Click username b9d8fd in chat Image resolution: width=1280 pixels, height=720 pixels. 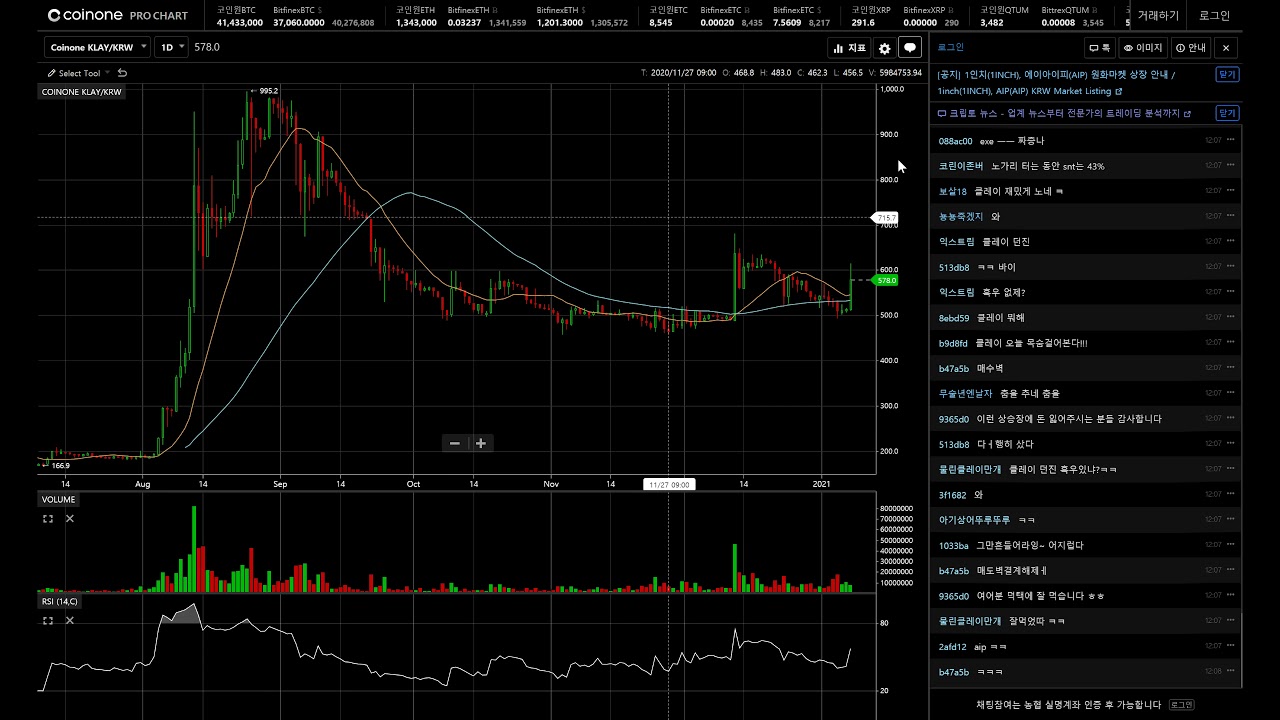[x=953, y=343]
